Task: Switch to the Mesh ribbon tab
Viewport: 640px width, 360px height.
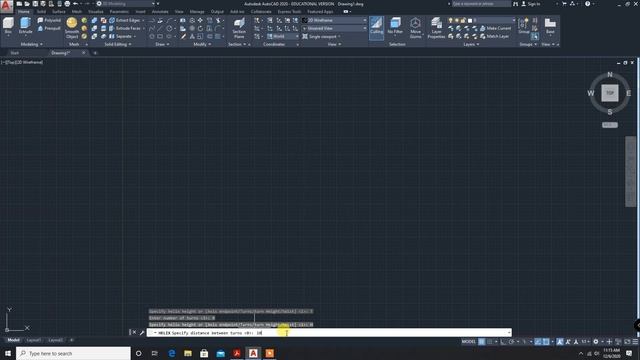Action: tap(77, 12)
